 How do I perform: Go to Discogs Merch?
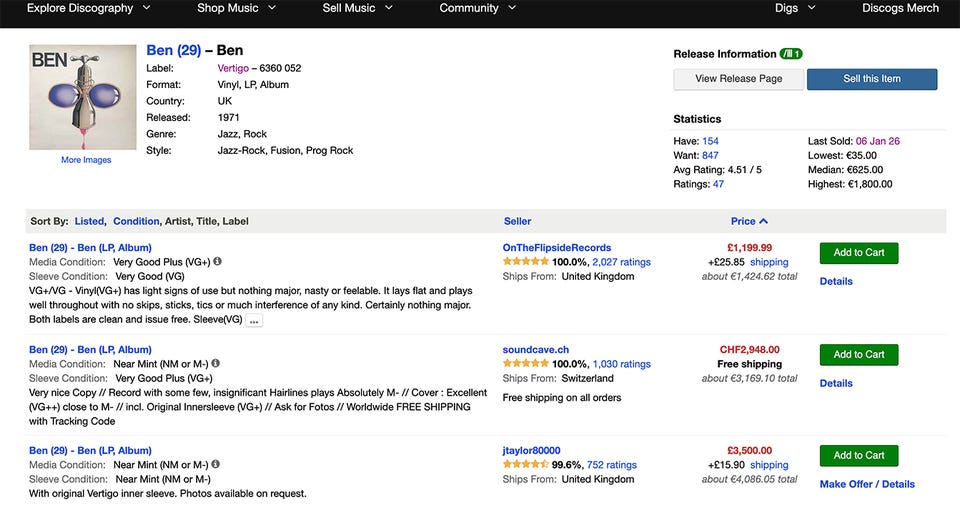[900, 8]
